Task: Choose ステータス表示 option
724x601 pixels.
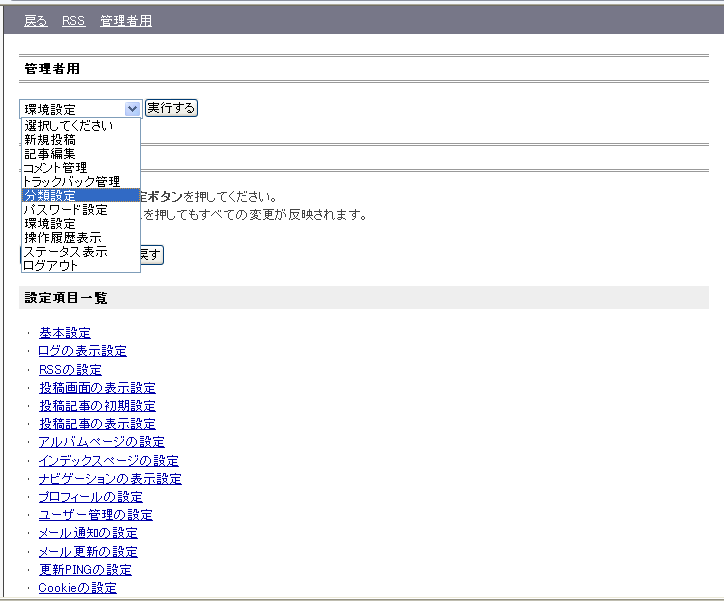Action: pos(65,252)
